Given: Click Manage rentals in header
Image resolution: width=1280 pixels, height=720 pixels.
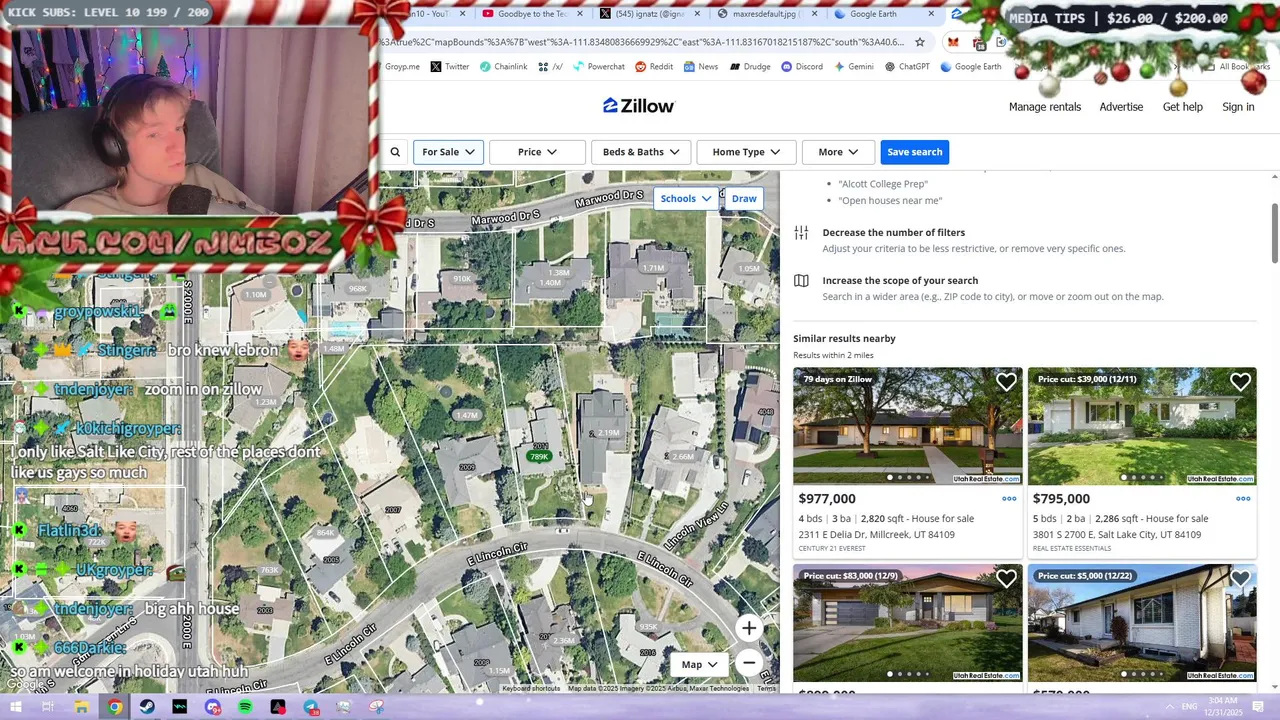Looking at the screenshot, I should [1045, 107].
